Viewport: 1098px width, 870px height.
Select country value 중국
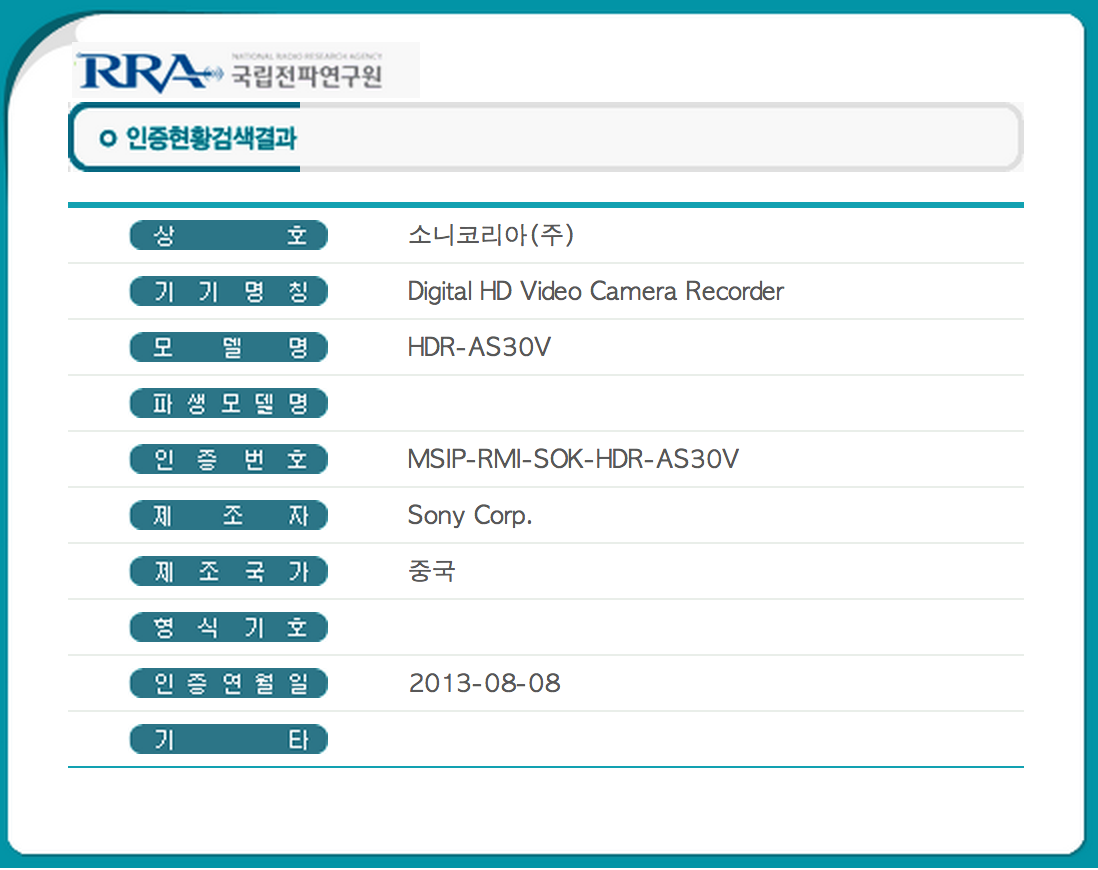pyautogui.click(x=431, y=571)
